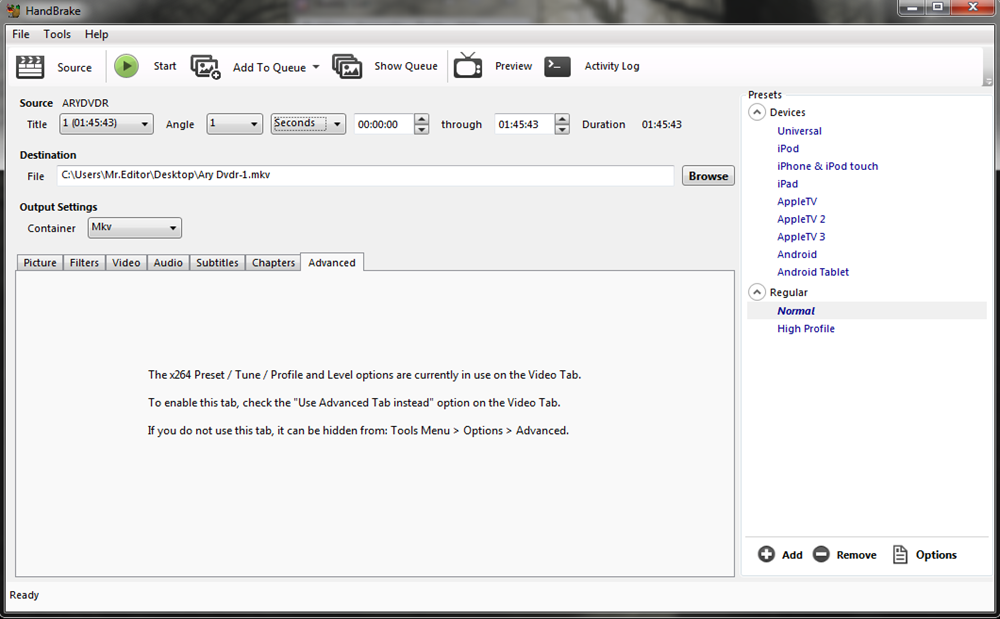Screen dimensions: 1000x619
Task: Select the High Profile preset
Action: (x=805, y=329)
